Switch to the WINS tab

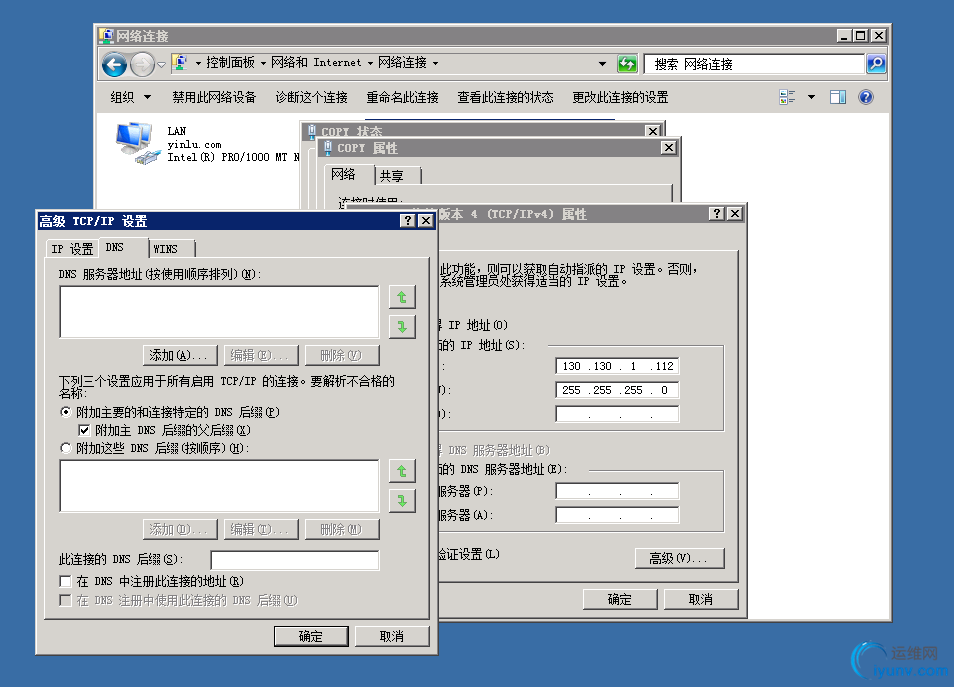point(168,248)
